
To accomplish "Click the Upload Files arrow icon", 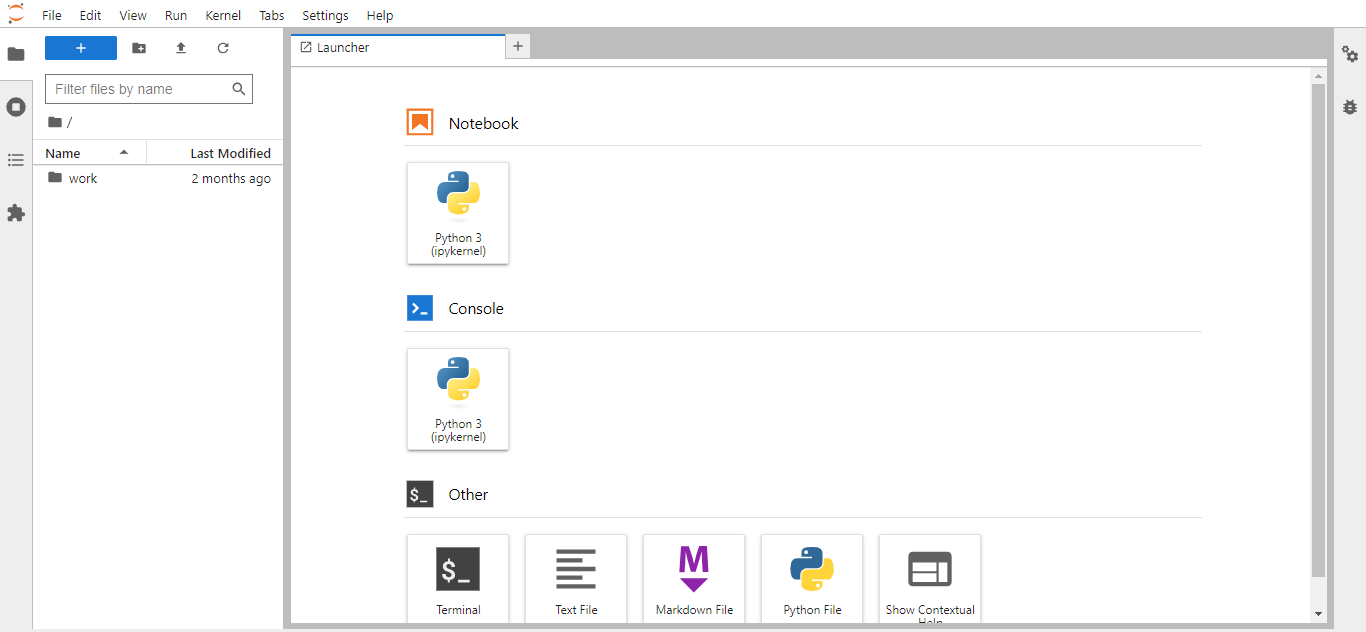I will tap(181, 48).
